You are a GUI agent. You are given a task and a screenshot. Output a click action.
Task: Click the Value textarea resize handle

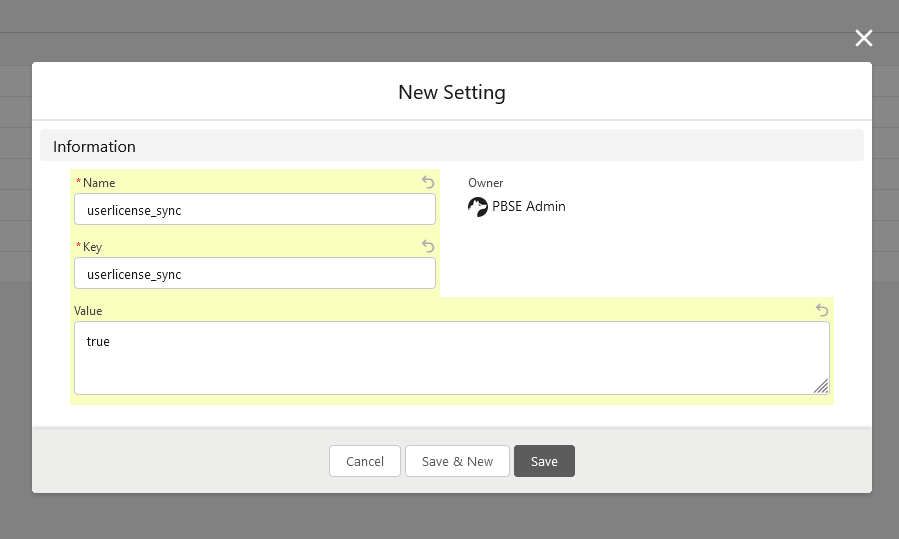[821, 386]
